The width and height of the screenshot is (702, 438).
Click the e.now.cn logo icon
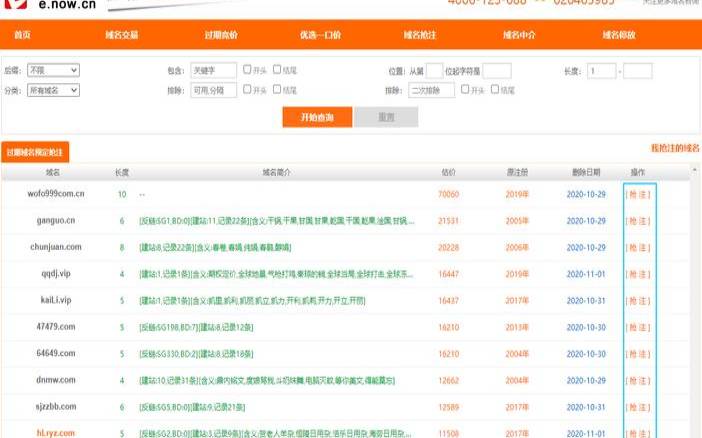[16, 4]
